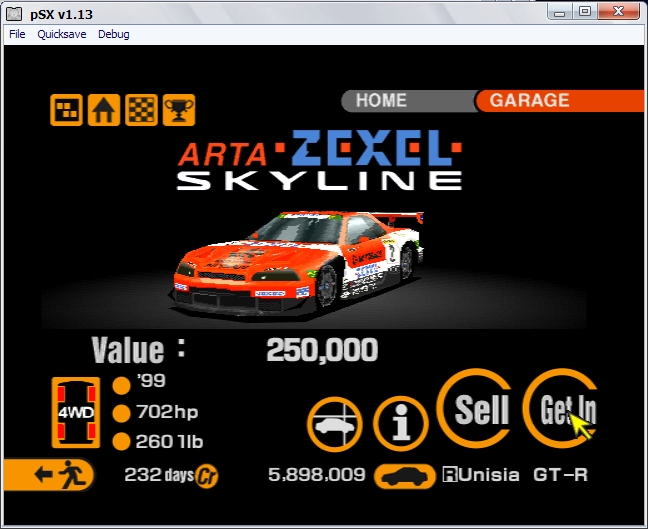Click the 4WD drivetrain icon
Image resolution: width=648 pixels, height=529 pixels.
pos(76,412)
